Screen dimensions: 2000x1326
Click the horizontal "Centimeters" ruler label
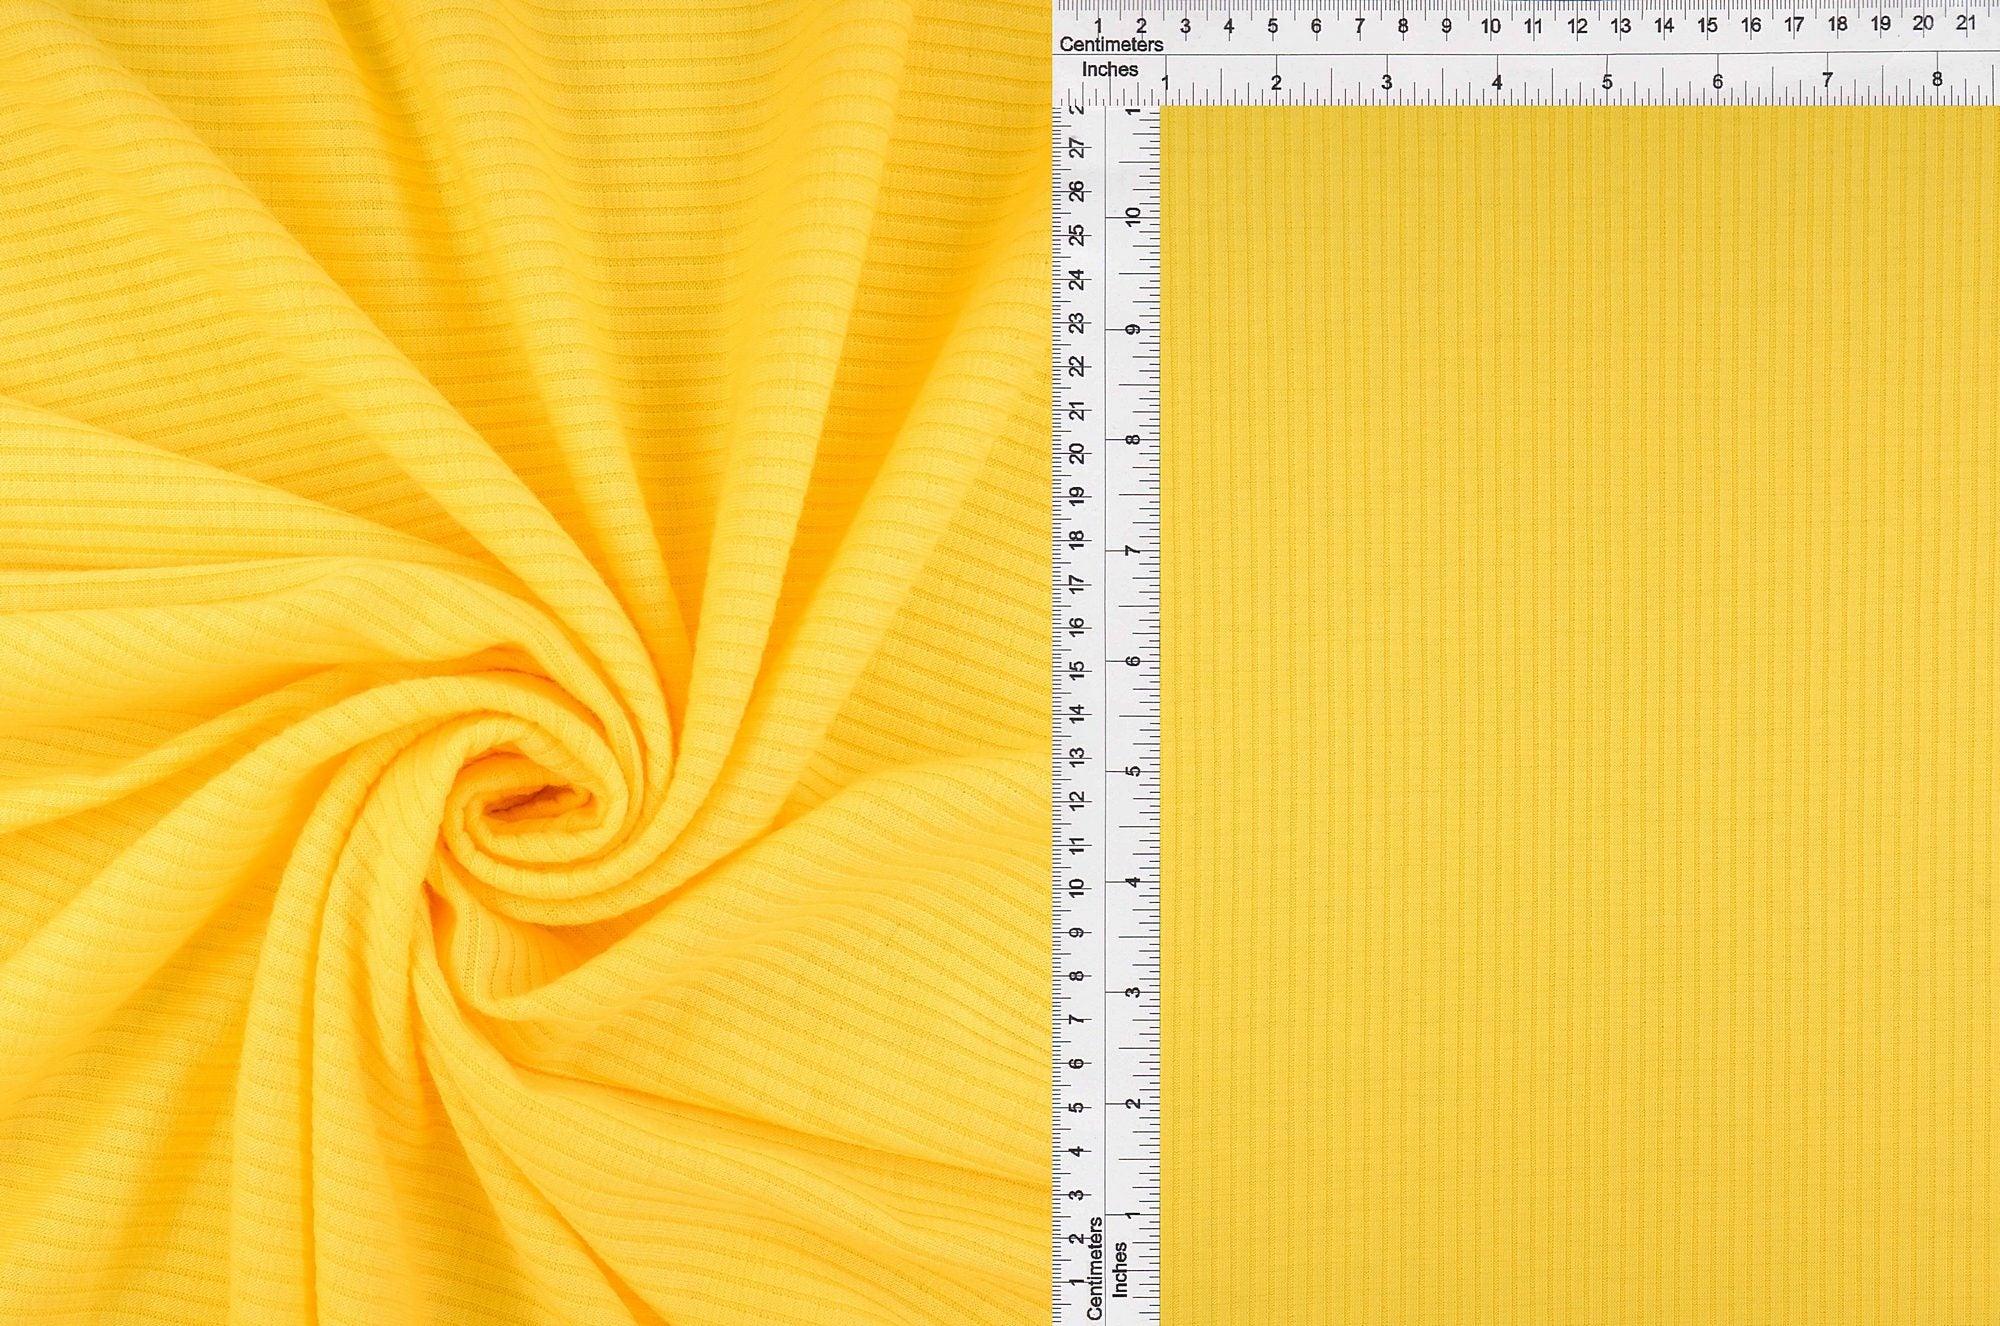[x=1111, y=45]
